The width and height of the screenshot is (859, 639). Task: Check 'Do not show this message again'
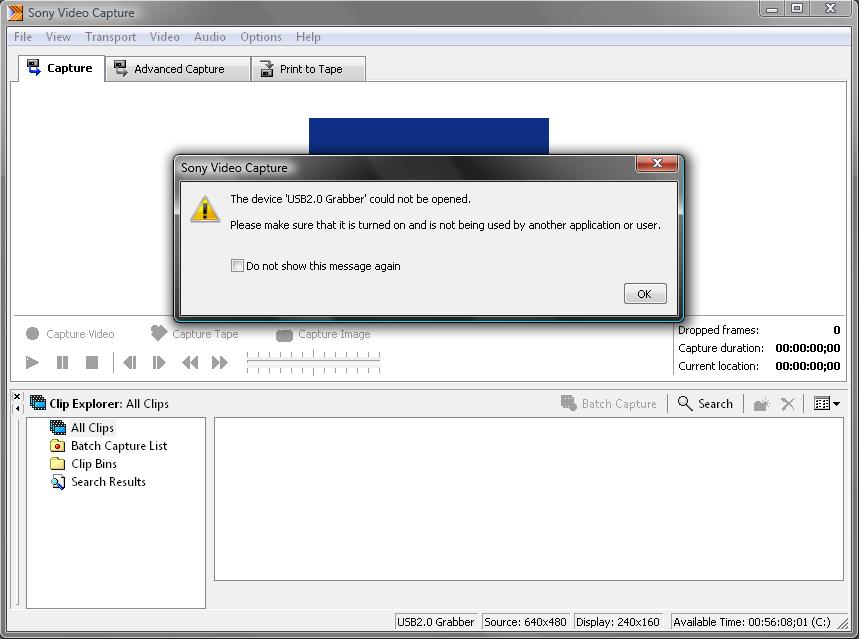237,266
